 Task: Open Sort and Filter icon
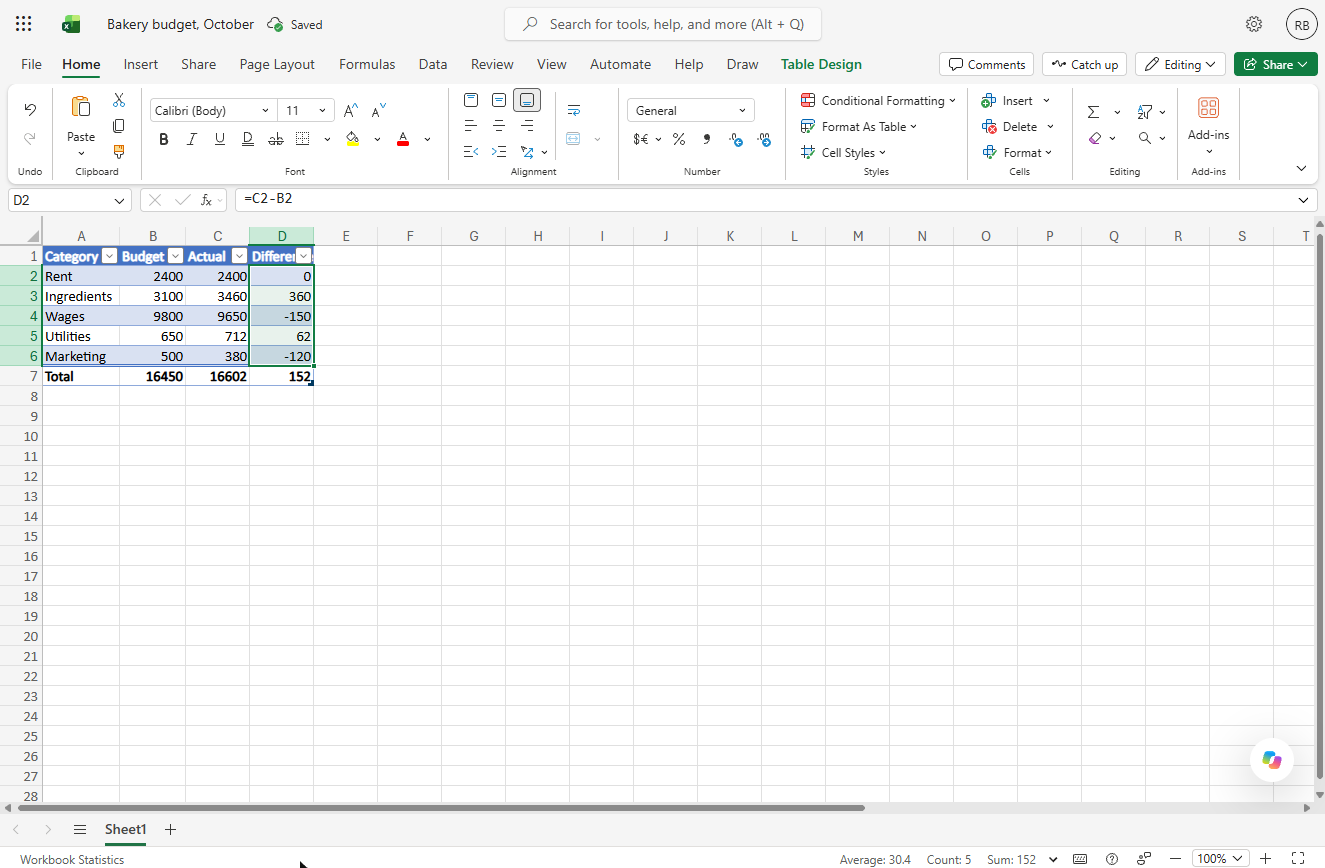click(1145, 112)
